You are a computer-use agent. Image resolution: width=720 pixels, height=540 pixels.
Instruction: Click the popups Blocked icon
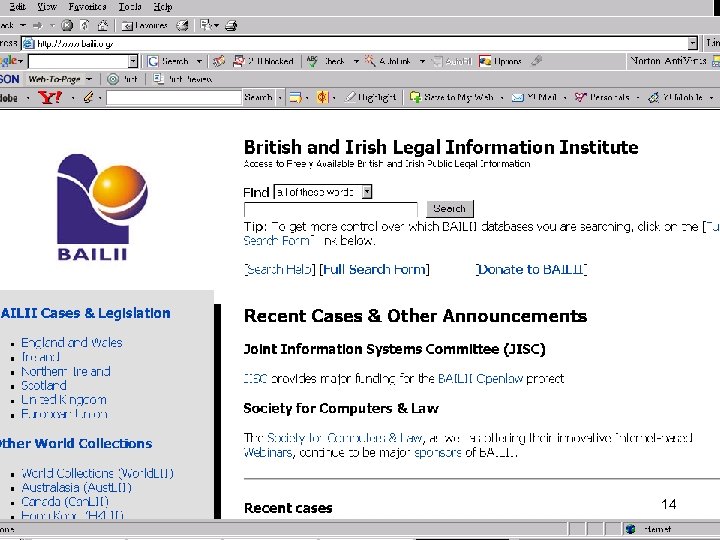click(239, 61)
